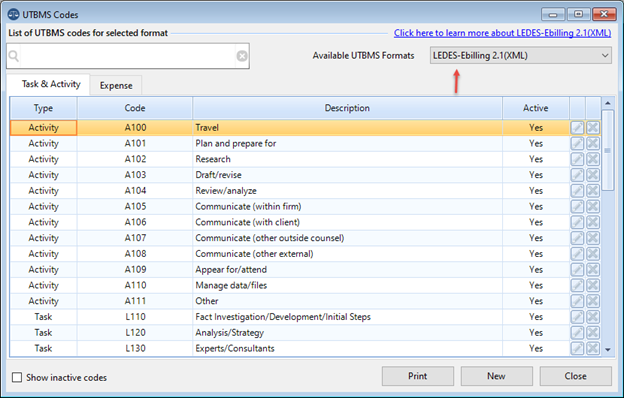This screenshot has height=398, width=624.
Task: Edit the A107 other outside counsel code
Action: (577, 238)
